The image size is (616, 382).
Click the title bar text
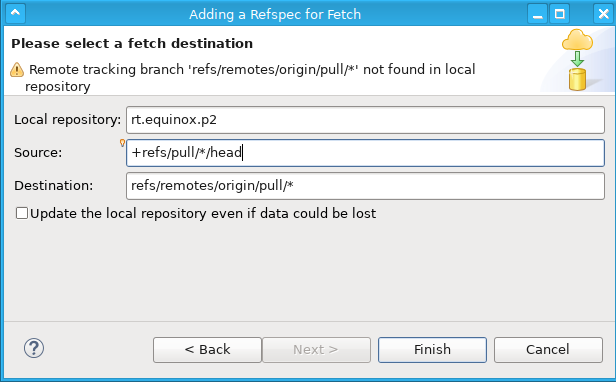pyautogui.click(x=275, y=15)
